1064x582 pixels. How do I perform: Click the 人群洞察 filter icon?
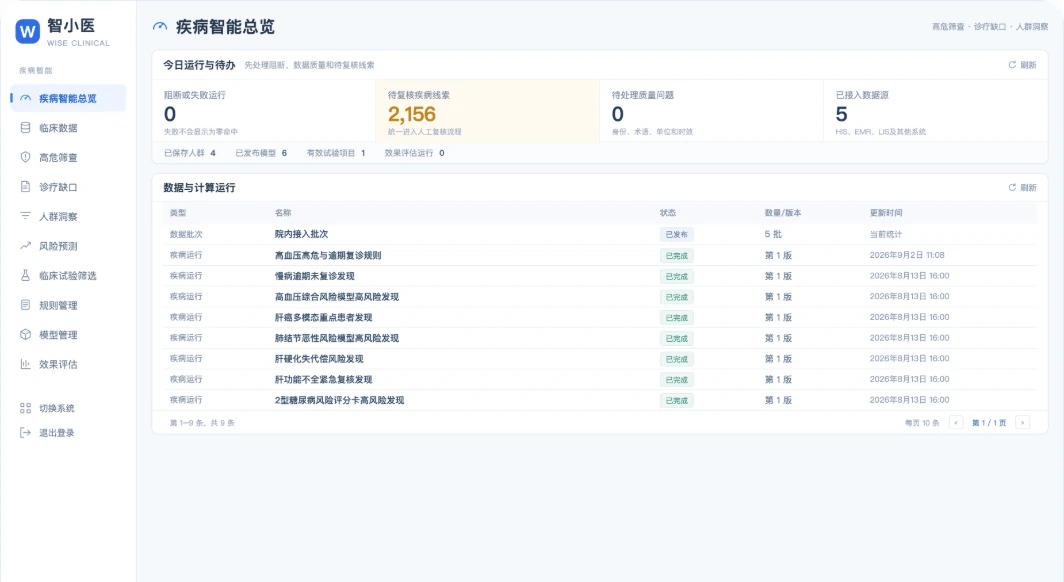pos(25,216)
